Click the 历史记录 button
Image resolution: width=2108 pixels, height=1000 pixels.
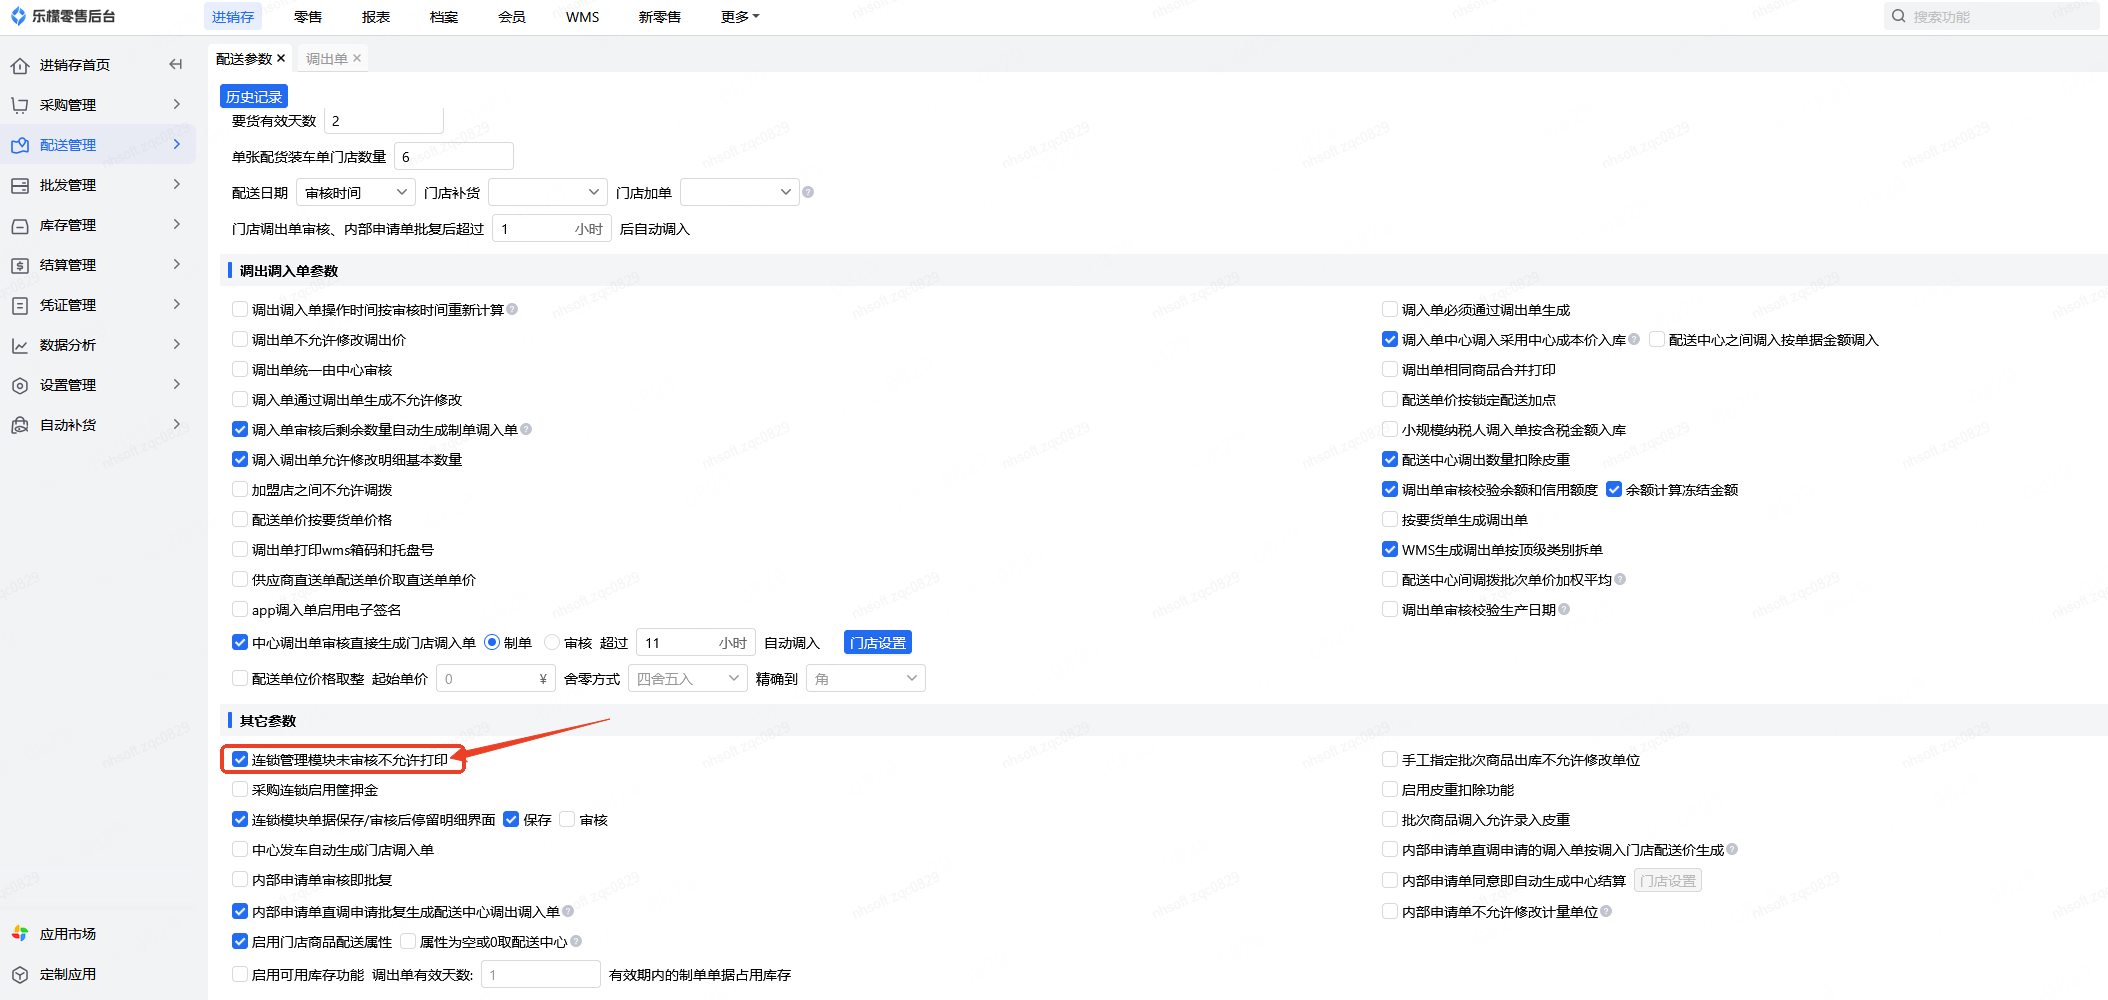pos(254,97)
